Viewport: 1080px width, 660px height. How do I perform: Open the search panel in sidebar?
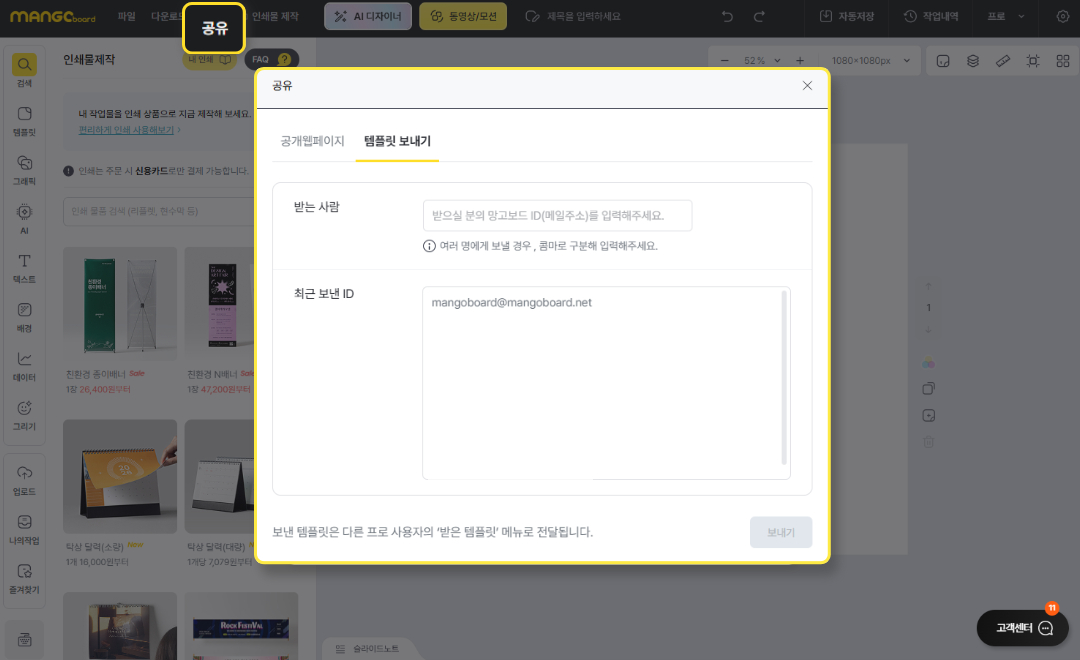click(25, 68)
